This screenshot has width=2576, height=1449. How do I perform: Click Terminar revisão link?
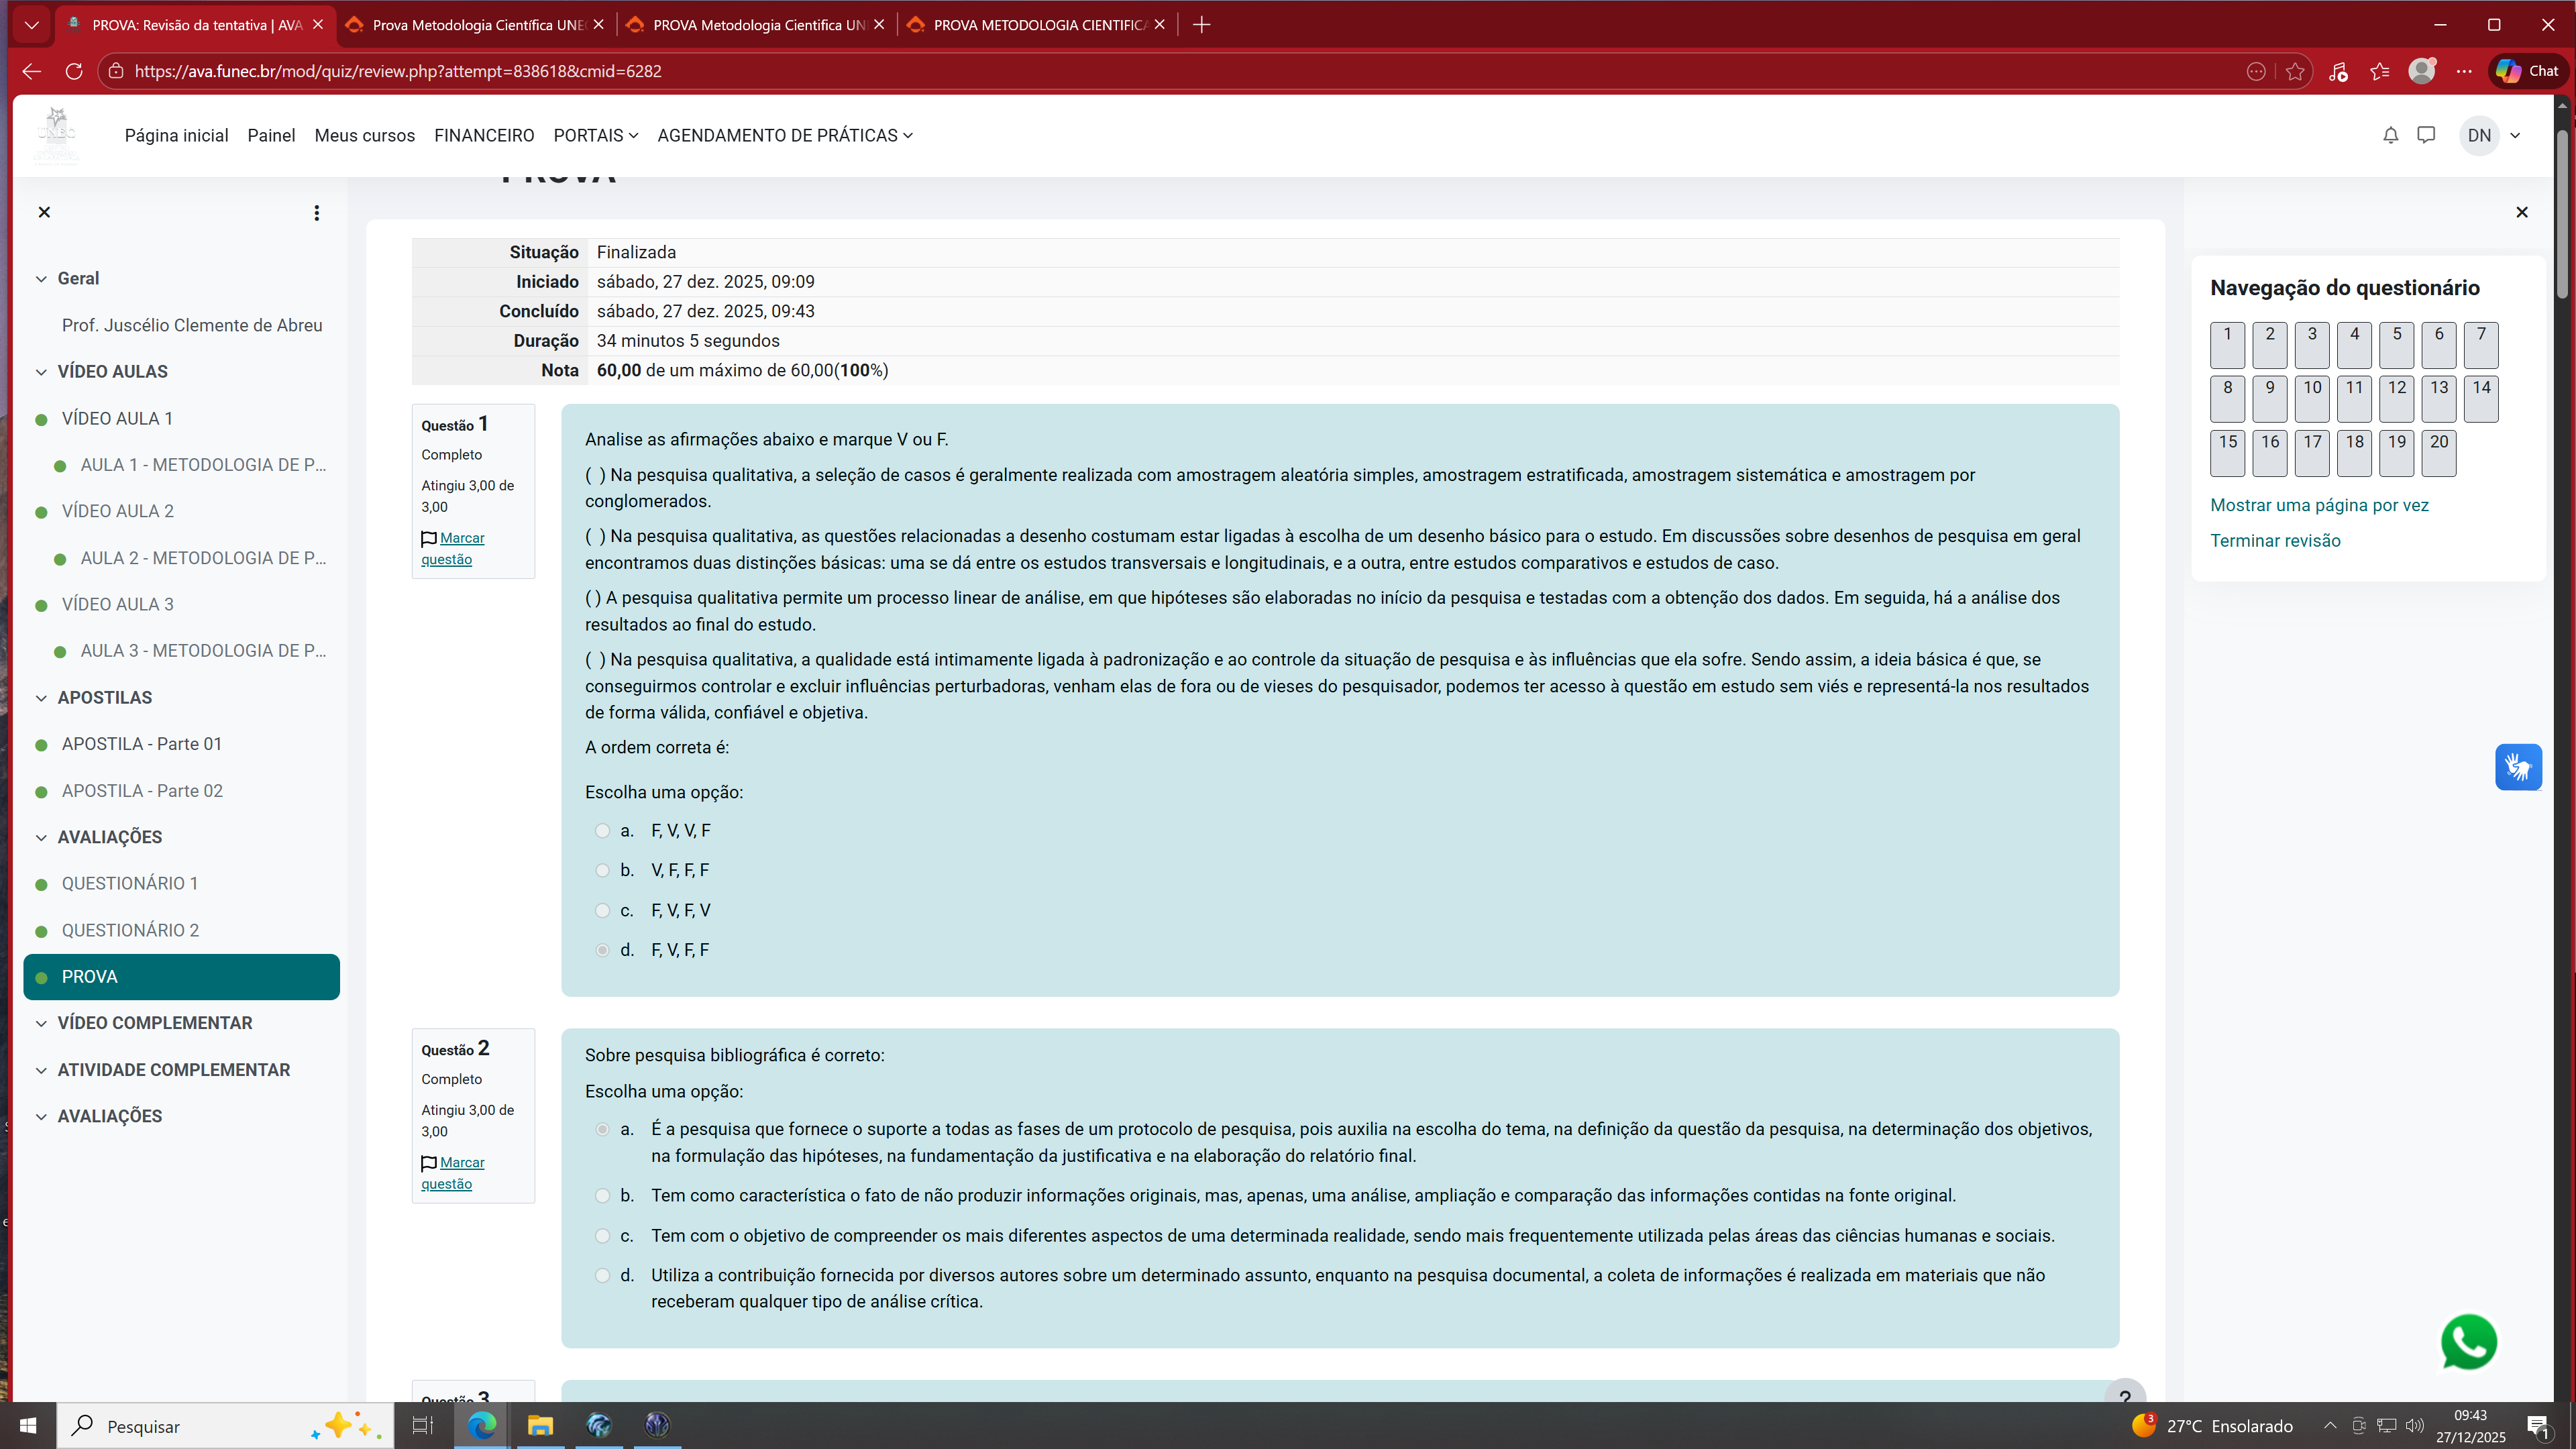2274,540
